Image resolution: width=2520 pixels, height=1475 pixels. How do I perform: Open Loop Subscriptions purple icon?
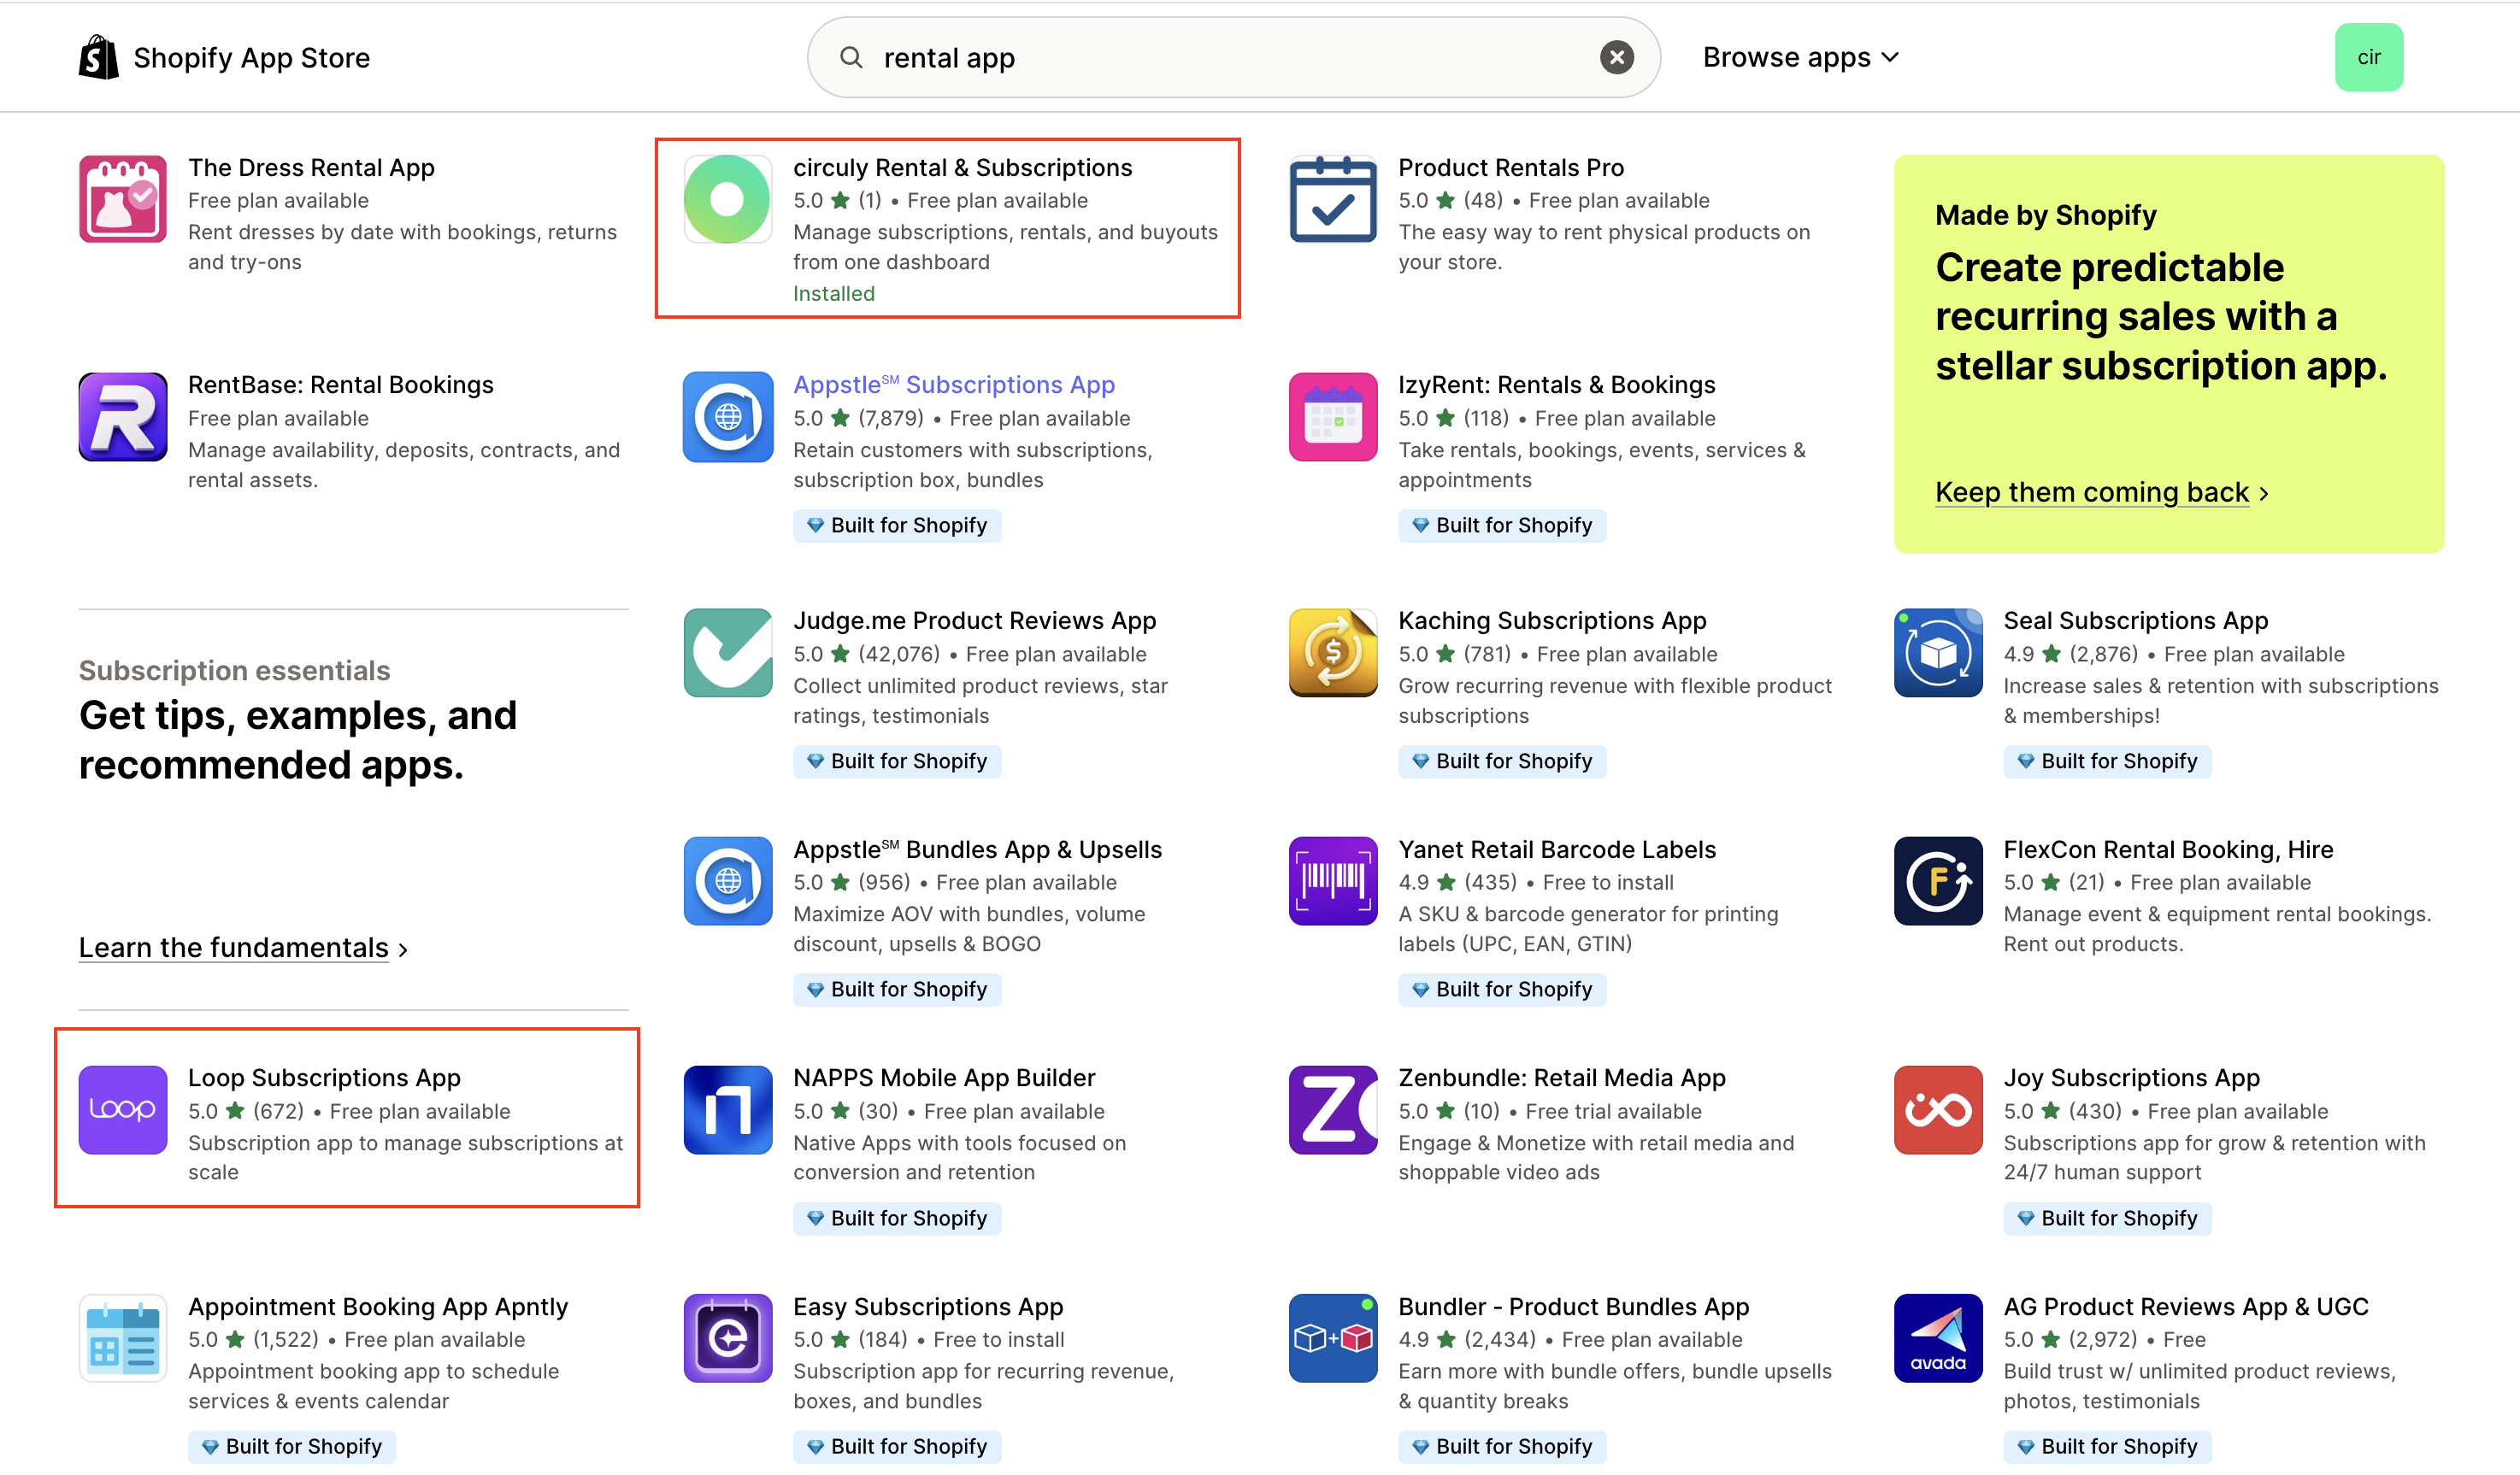(123, 1110)
